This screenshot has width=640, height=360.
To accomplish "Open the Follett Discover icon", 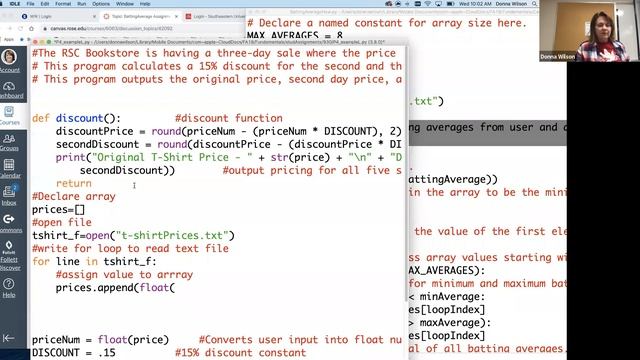I will tap(9, 246).
